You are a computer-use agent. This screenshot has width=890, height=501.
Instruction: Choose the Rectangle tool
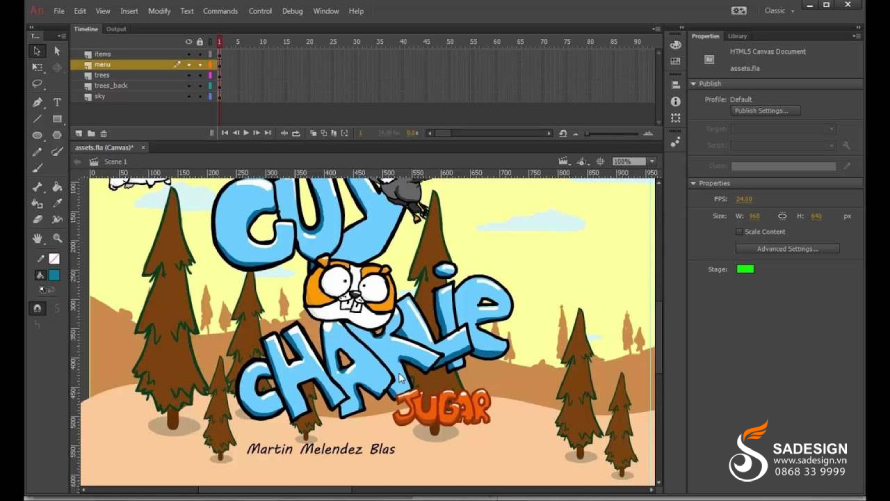click(x=57, y=119)
